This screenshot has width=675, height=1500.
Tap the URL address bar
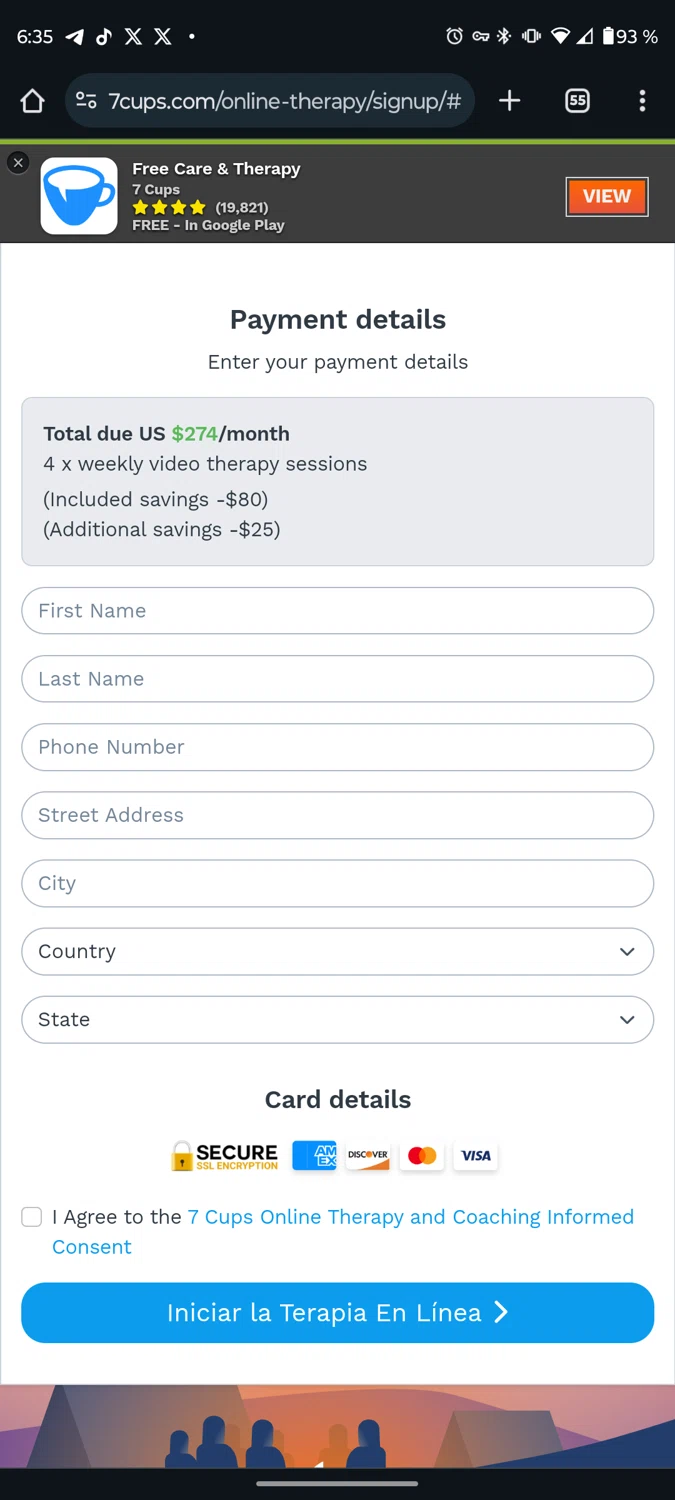click(284, 101)
